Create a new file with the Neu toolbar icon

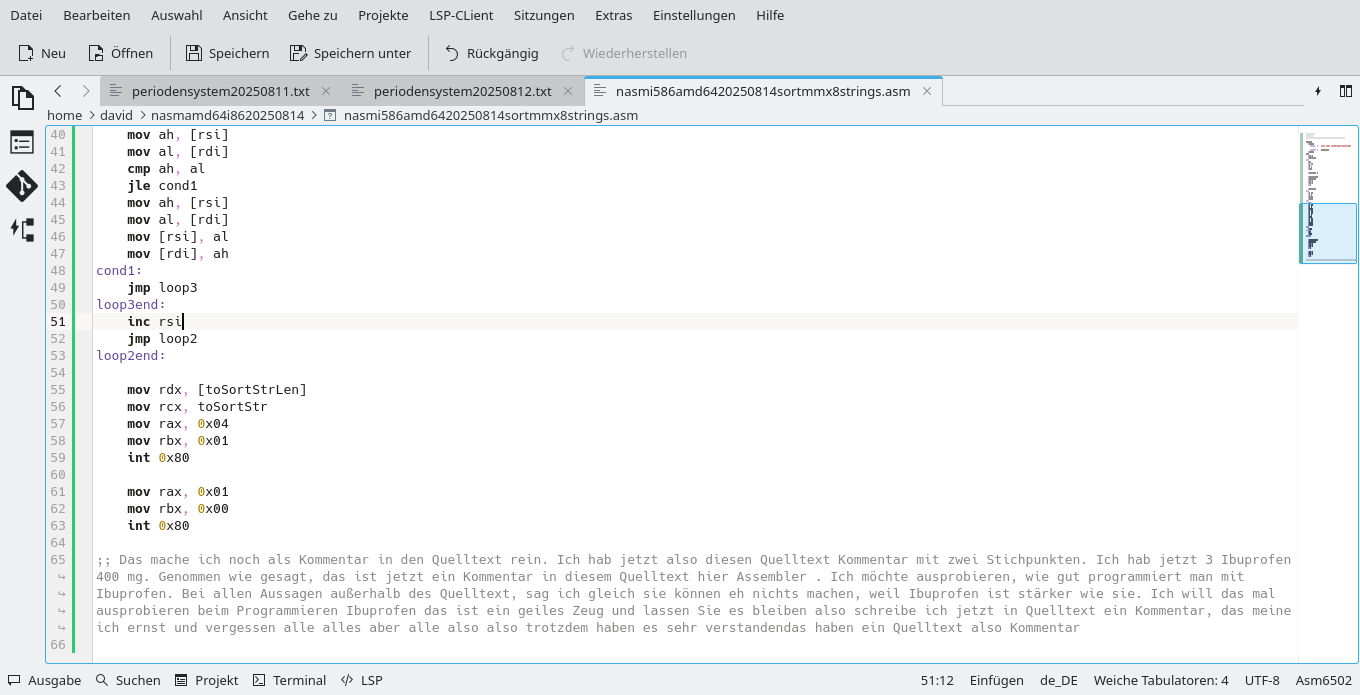pos(41,53)
